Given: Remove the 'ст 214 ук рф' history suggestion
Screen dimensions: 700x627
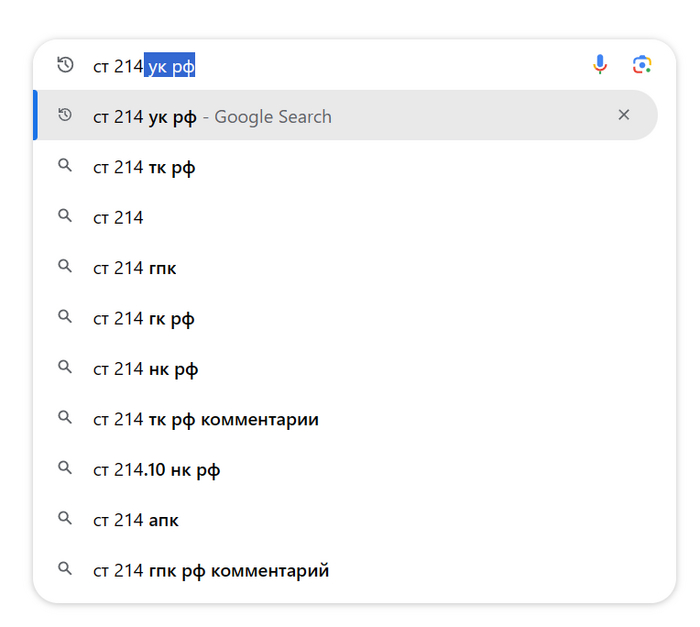Looking at the screenshot, I should pyautogui.click(x=624, y=115).
